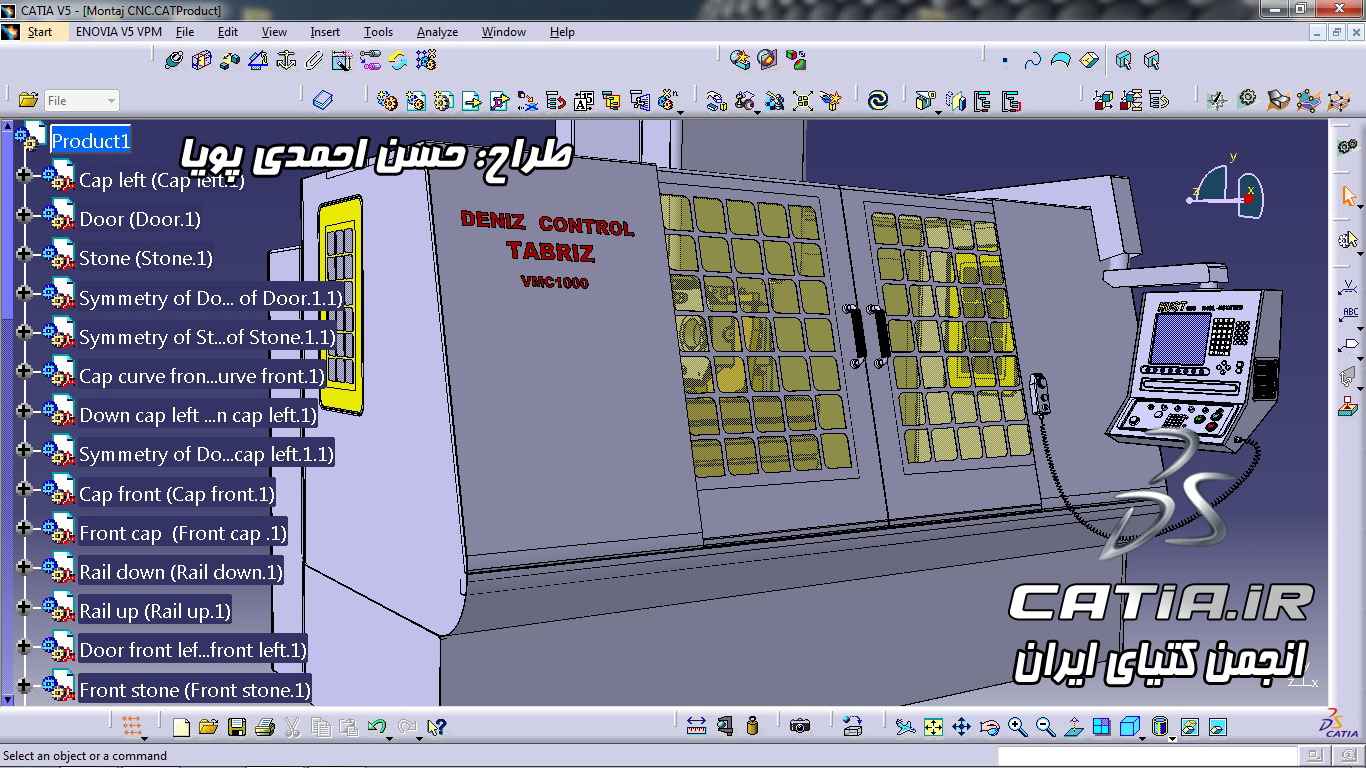Image resolution: width=1366 pixels, height=768 pixels.
Task: Open the Start menu in CATIA
Action: [x=40, y=32]
